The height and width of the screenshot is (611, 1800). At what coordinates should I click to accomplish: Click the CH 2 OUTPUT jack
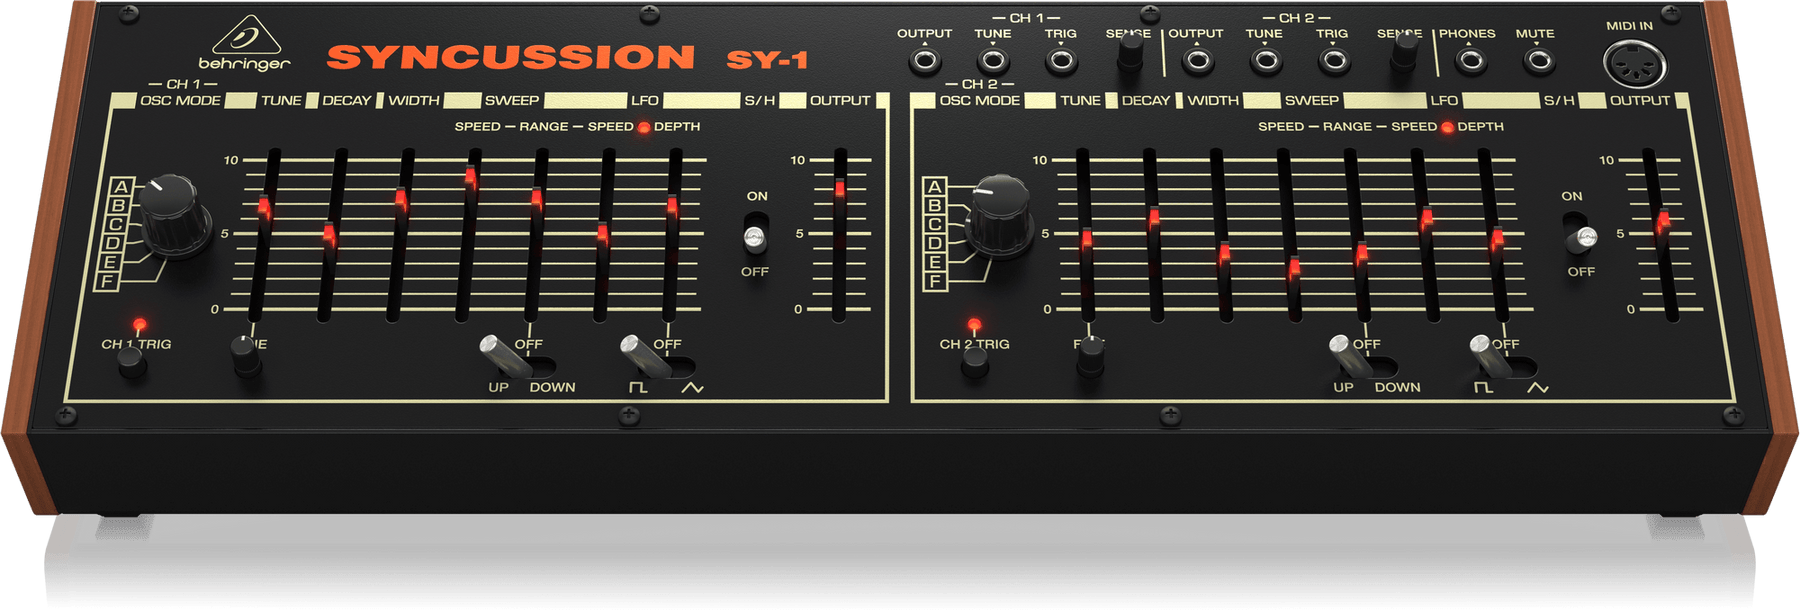point(1196,61)
